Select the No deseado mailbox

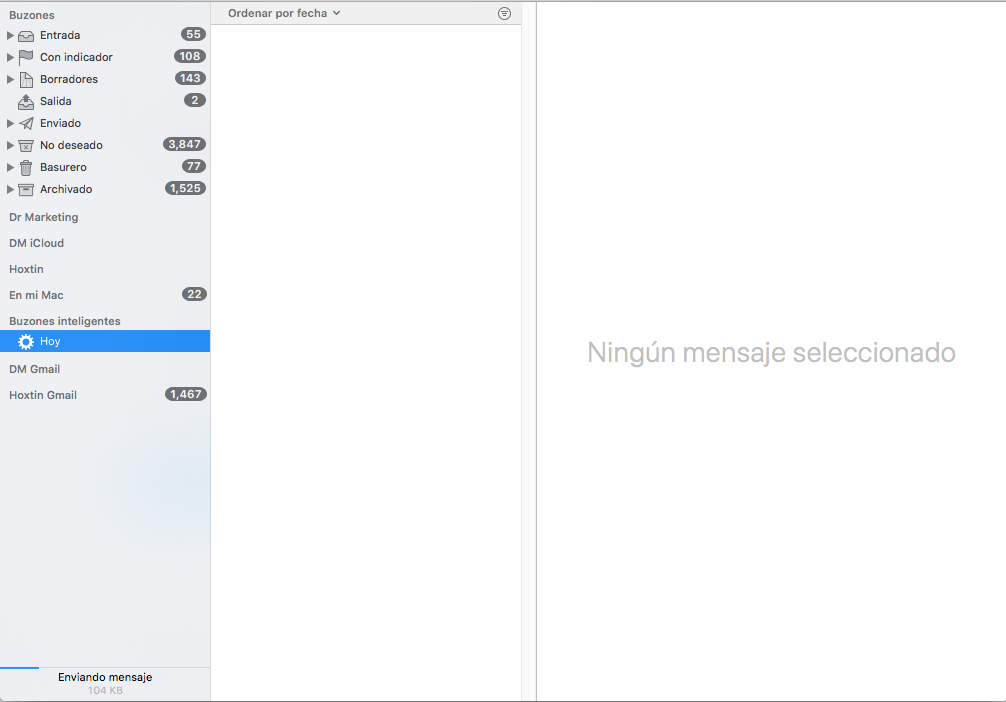[105, 145]
